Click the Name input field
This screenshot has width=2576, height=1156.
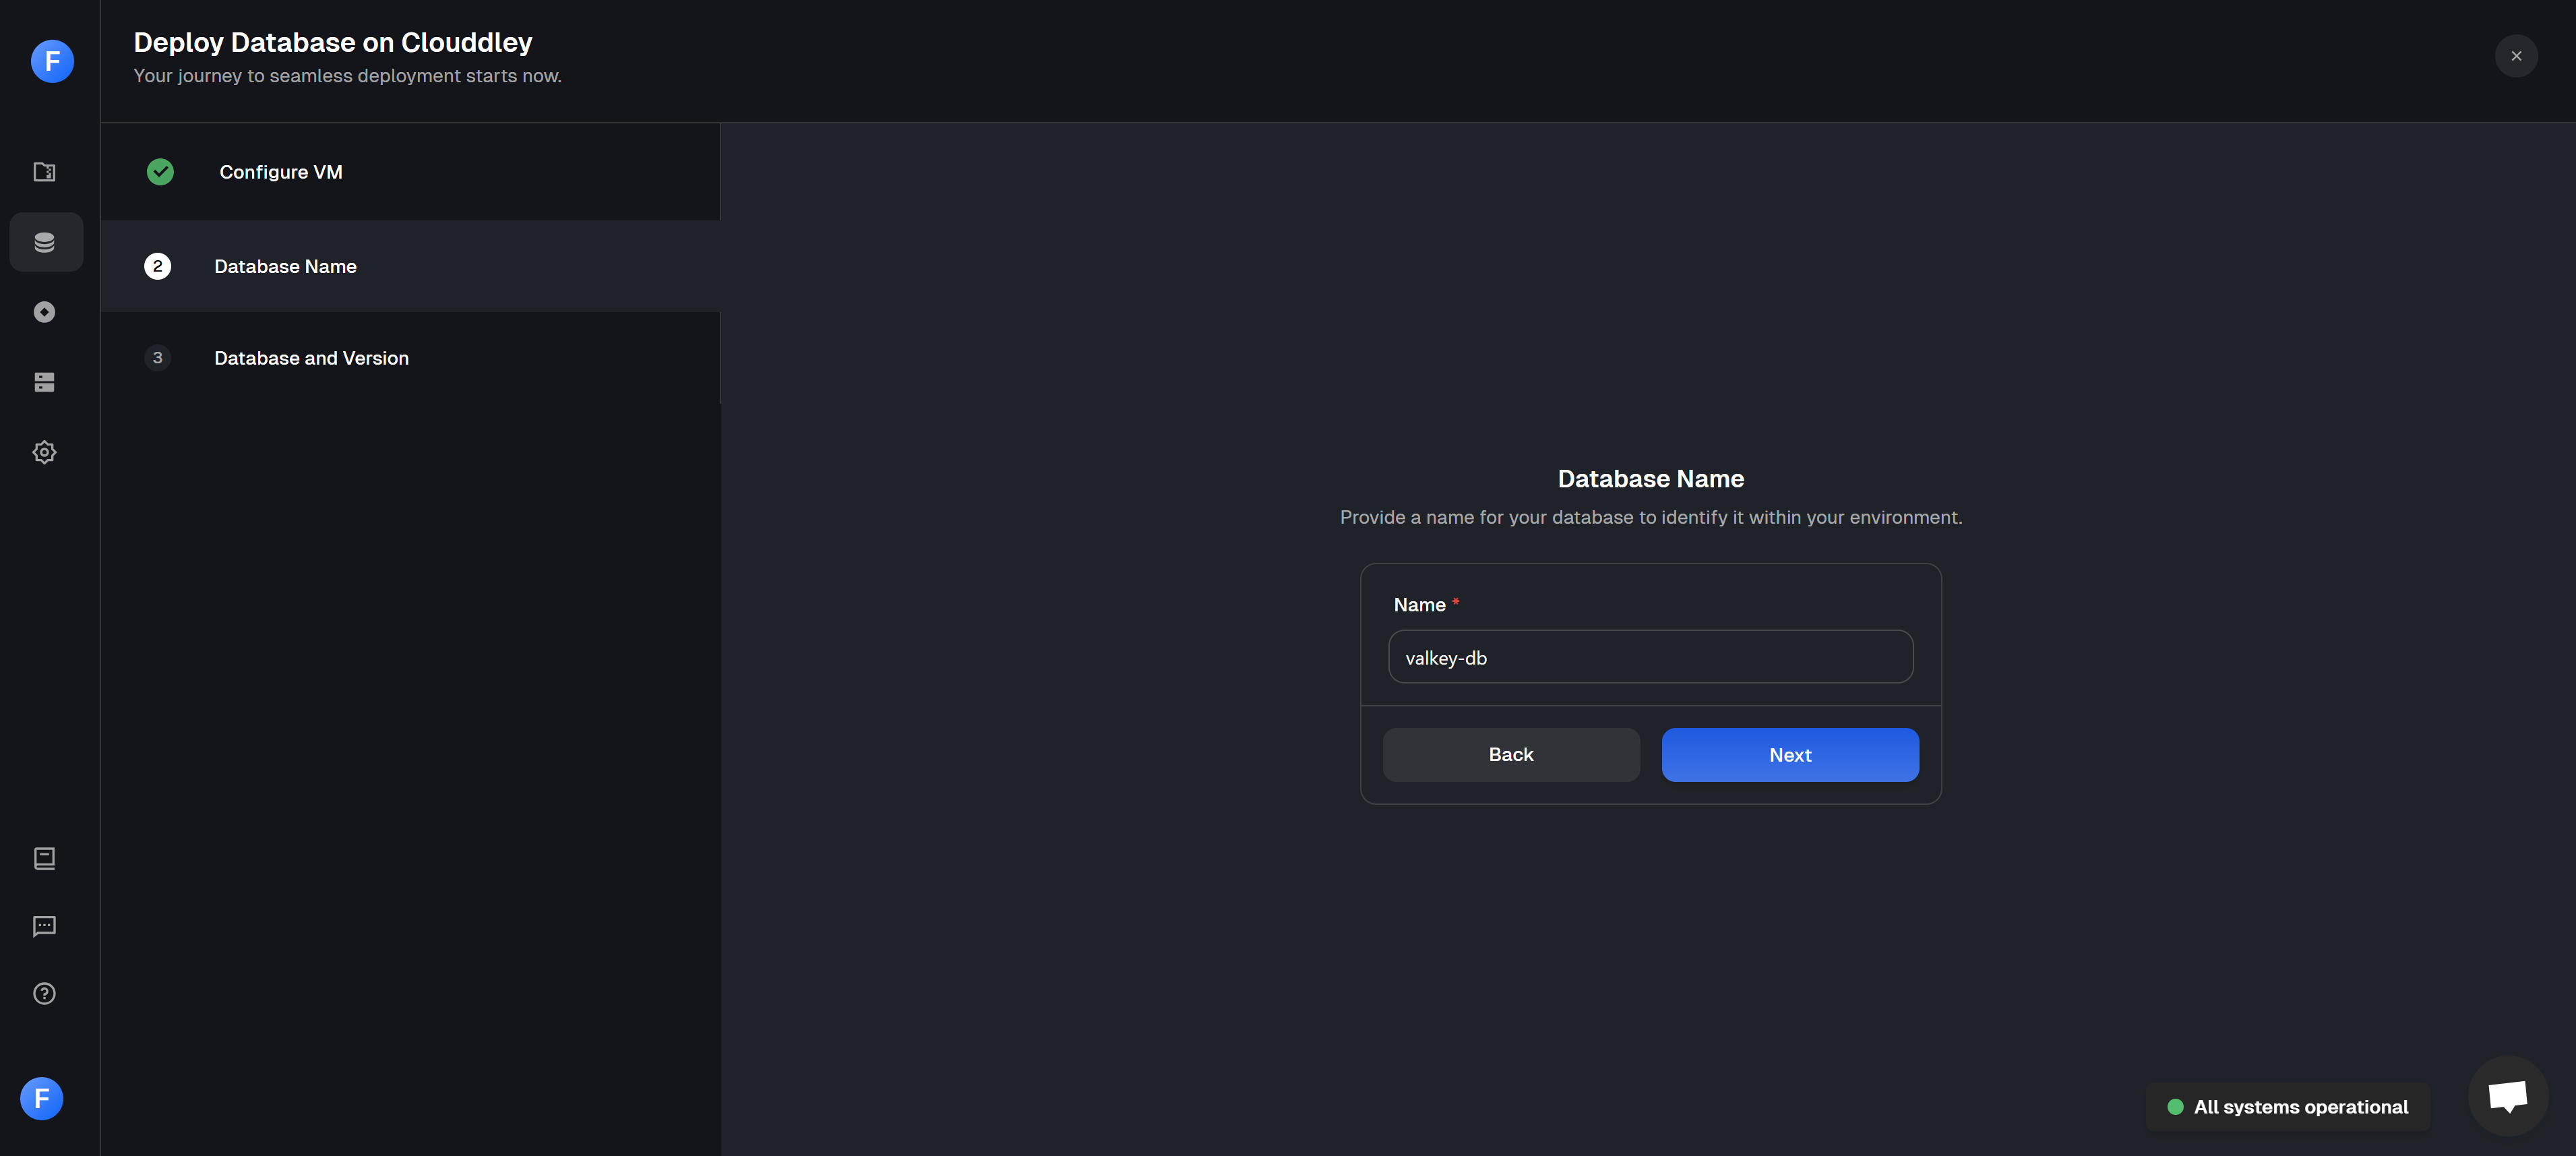coord(1650,658)
